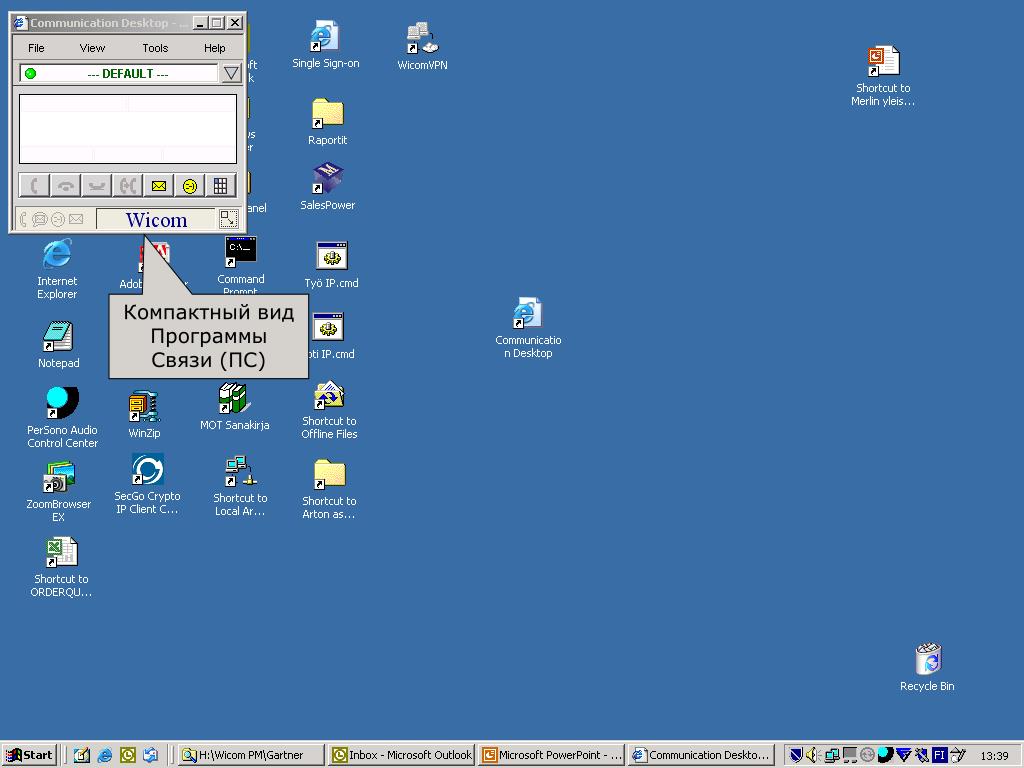1024x768 pixels.
Task: Click the green status indicator dot
Action: tap(30, 73)
